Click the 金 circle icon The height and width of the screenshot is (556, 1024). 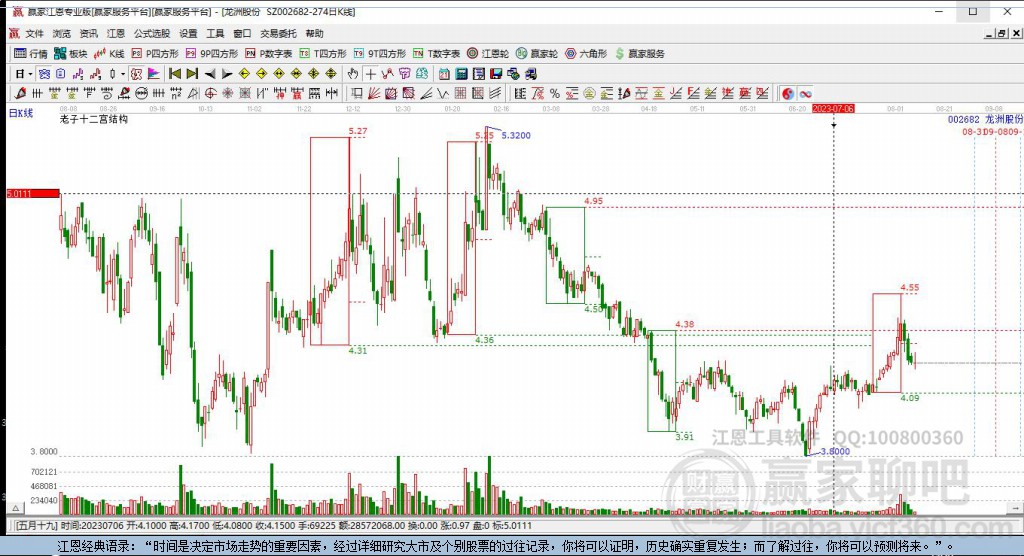click(x=589, y=93)
